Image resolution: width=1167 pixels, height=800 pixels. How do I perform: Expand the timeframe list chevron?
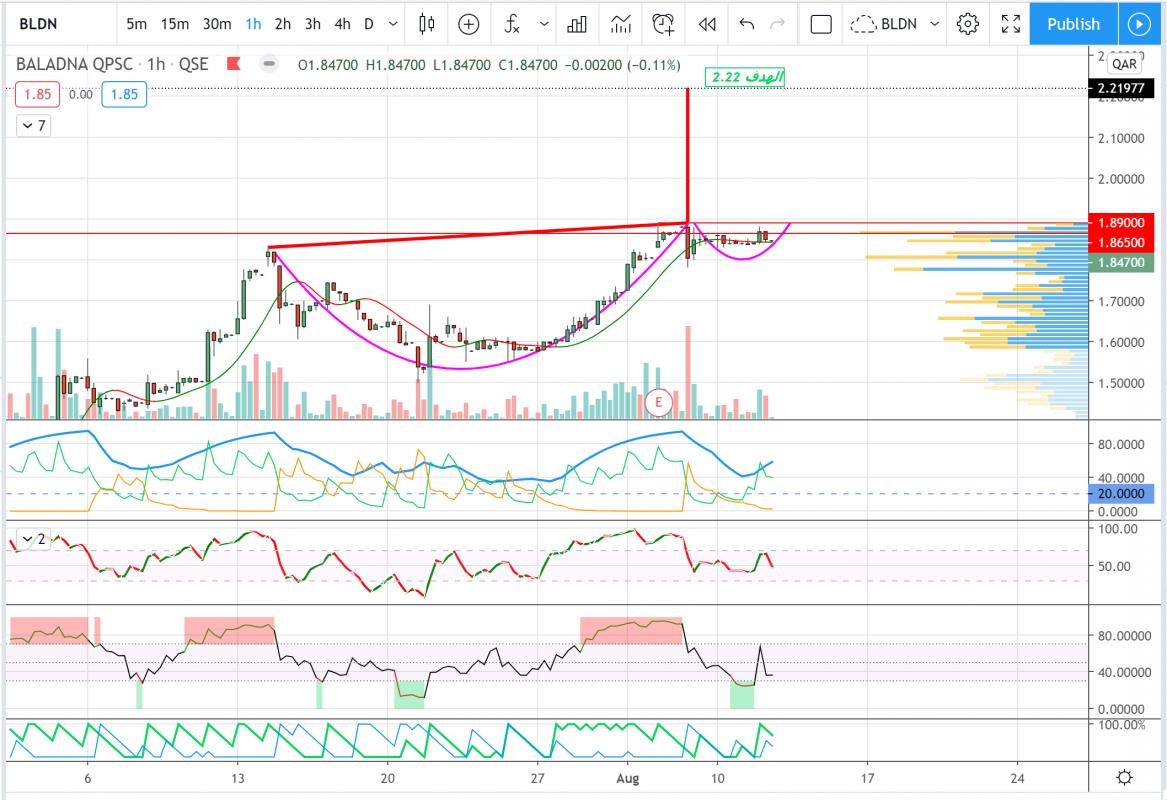394,24
